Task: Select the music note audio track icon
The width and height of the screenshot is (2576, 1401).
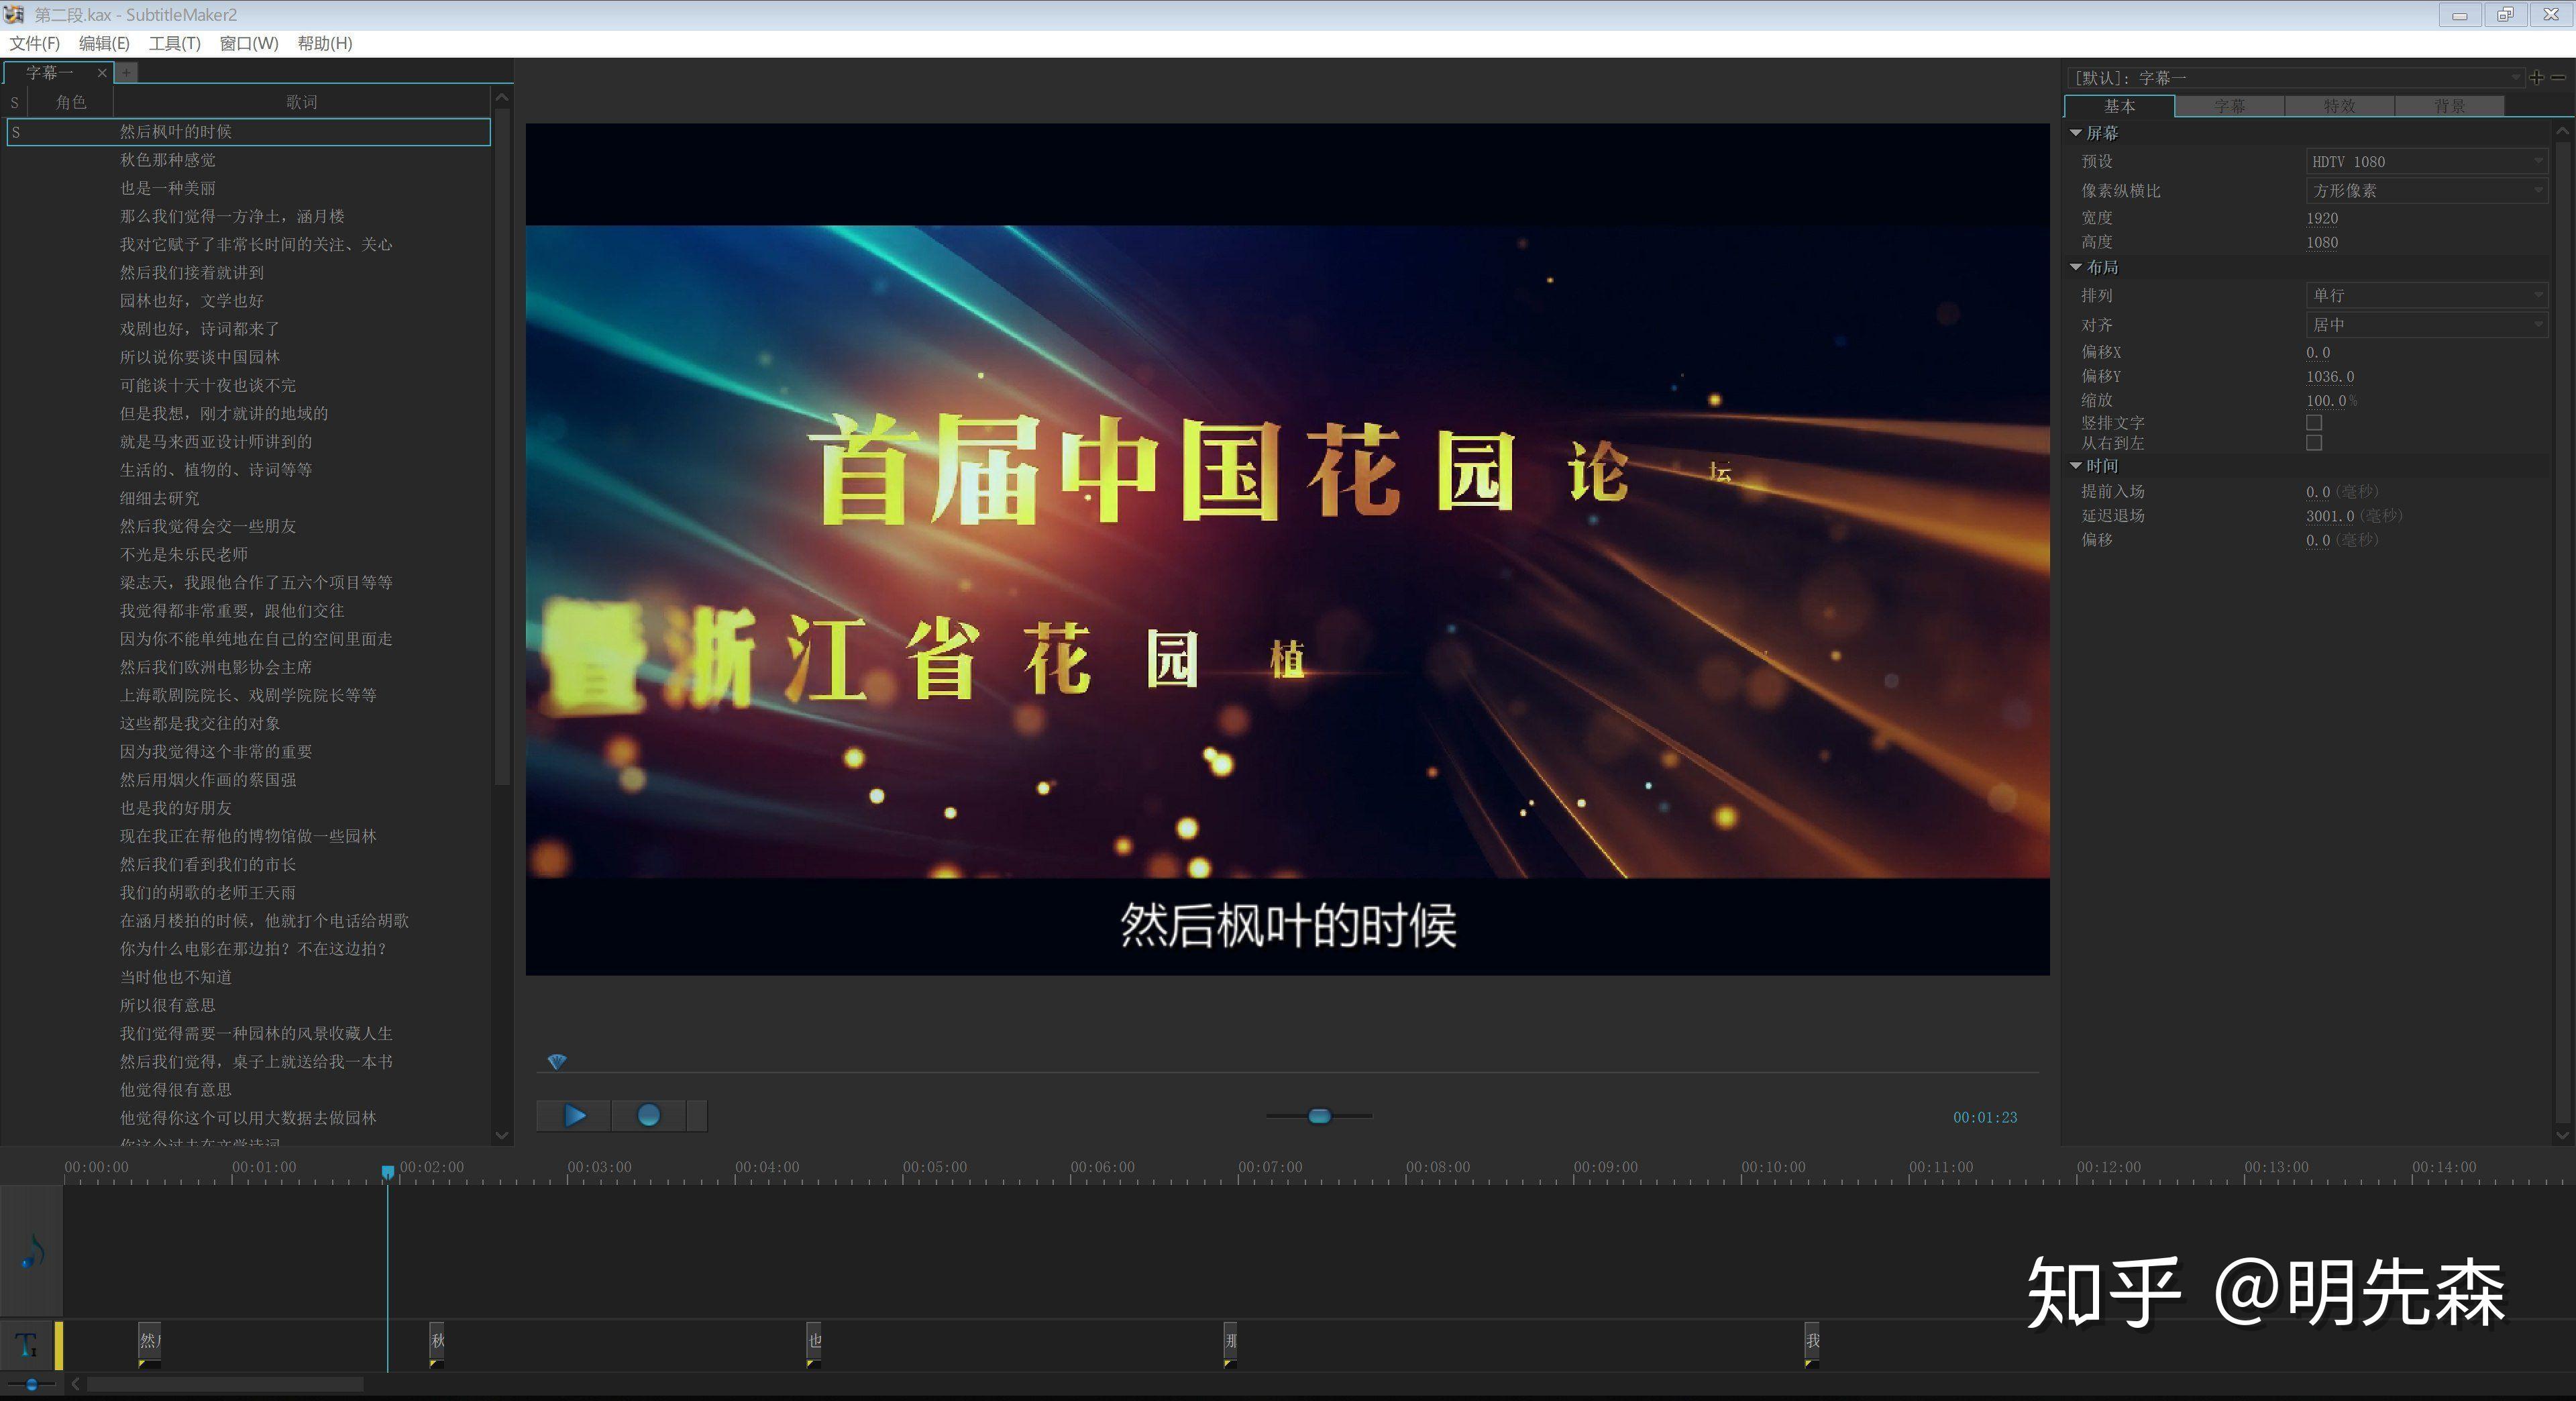Action: [x=31, y=1251]
